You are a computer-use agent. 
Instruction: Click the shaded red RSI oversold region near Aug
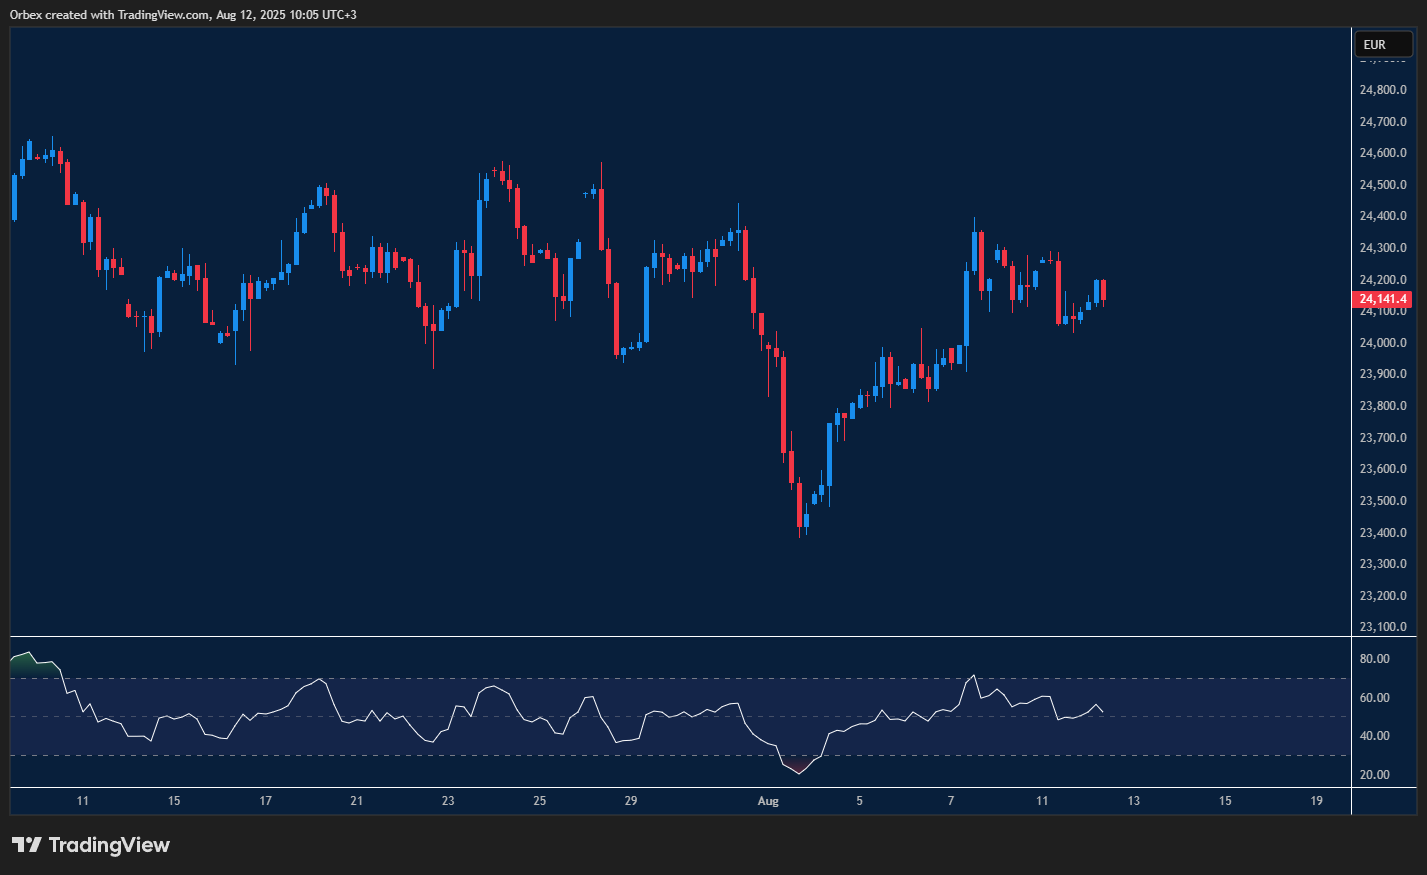coord(797,766)
